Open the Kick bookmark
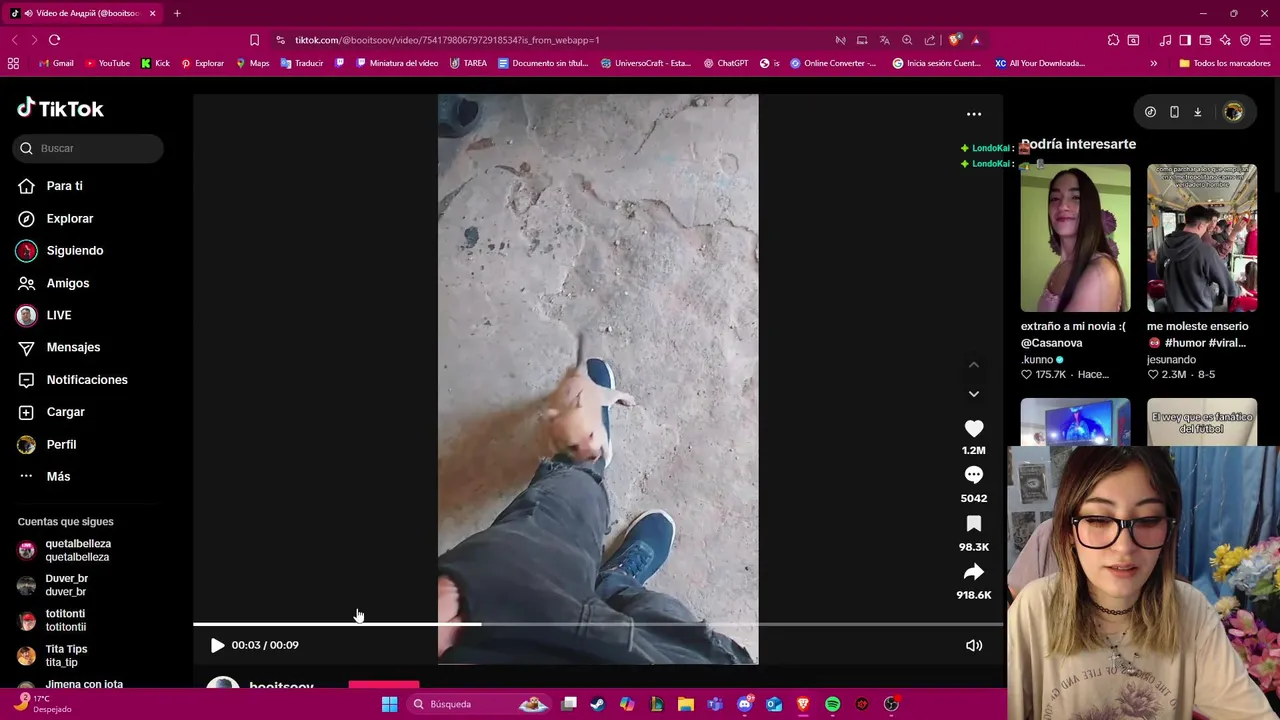1280x720 pixels. [155, 63]
